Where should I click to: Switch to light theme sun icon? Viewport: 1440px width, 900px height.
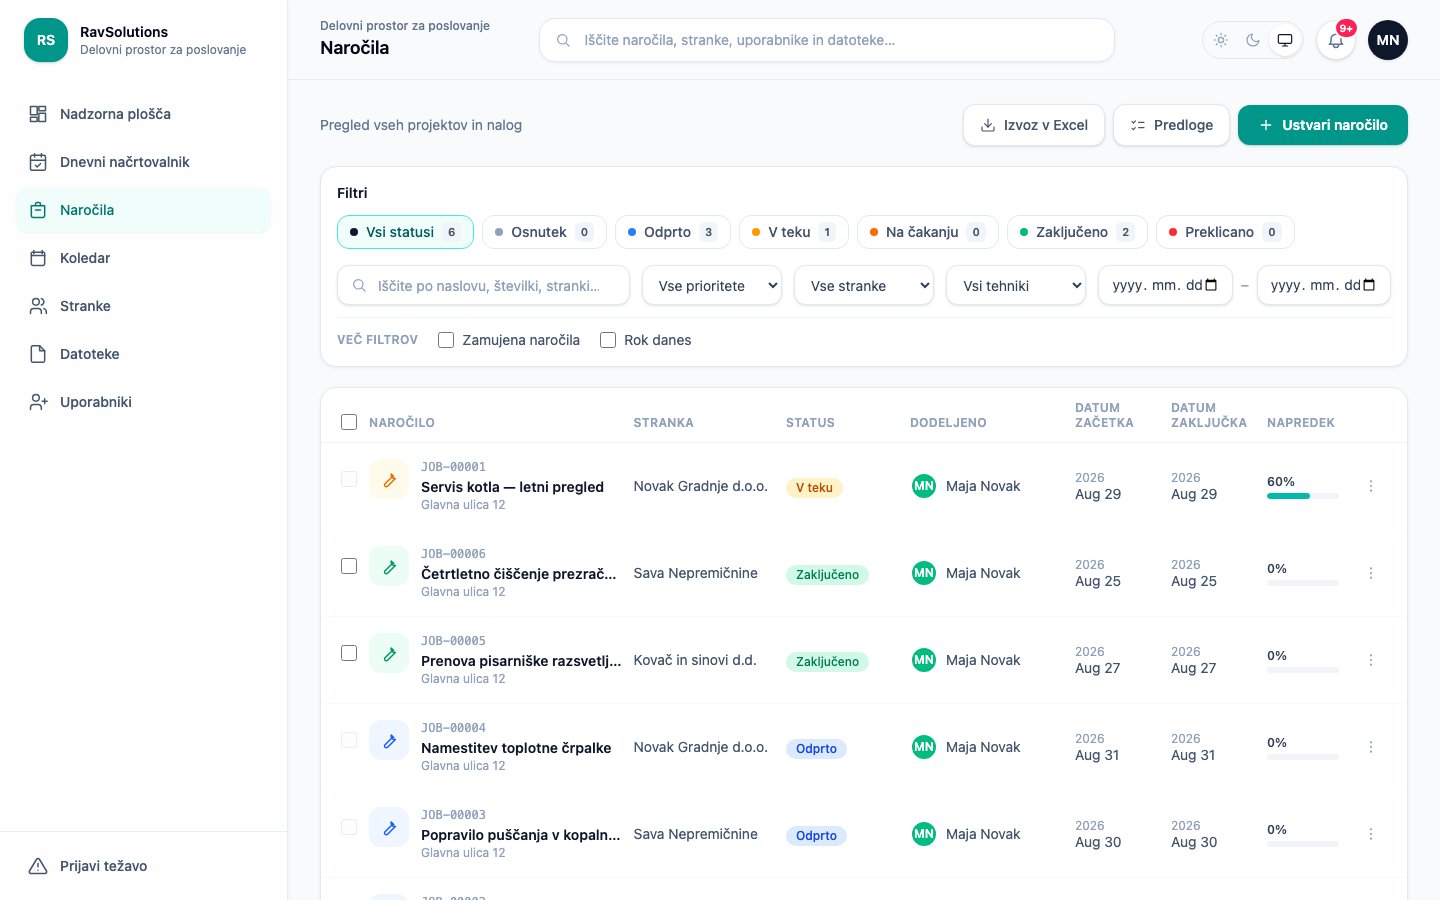(x=1221, y=40)
